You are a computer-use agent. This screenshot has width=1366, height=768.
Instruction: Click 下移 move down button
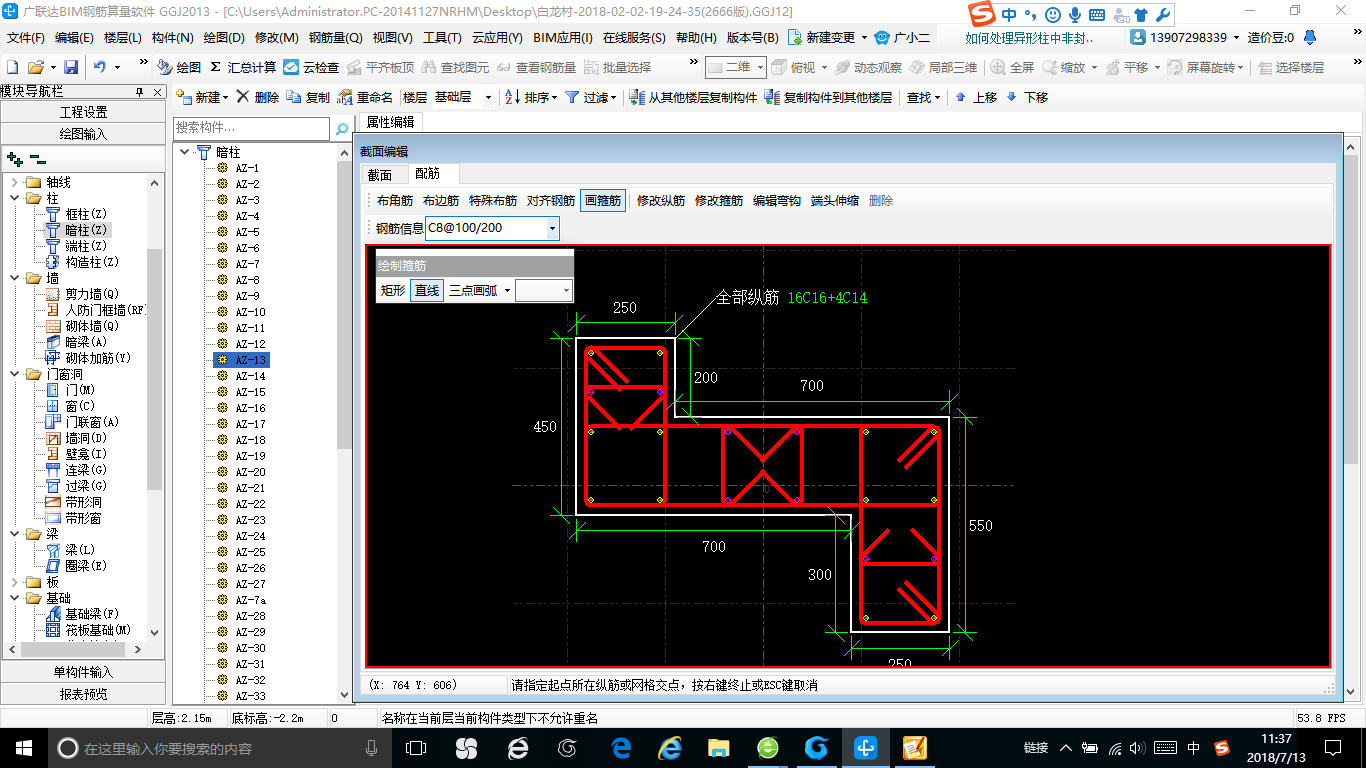[1027, 97]
